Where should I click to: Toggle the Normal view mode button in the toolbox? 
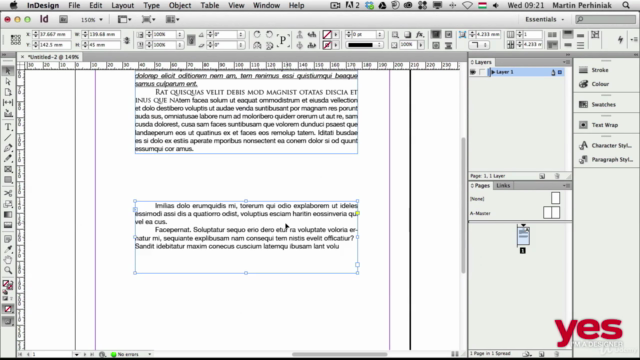(x=8, y=322)
